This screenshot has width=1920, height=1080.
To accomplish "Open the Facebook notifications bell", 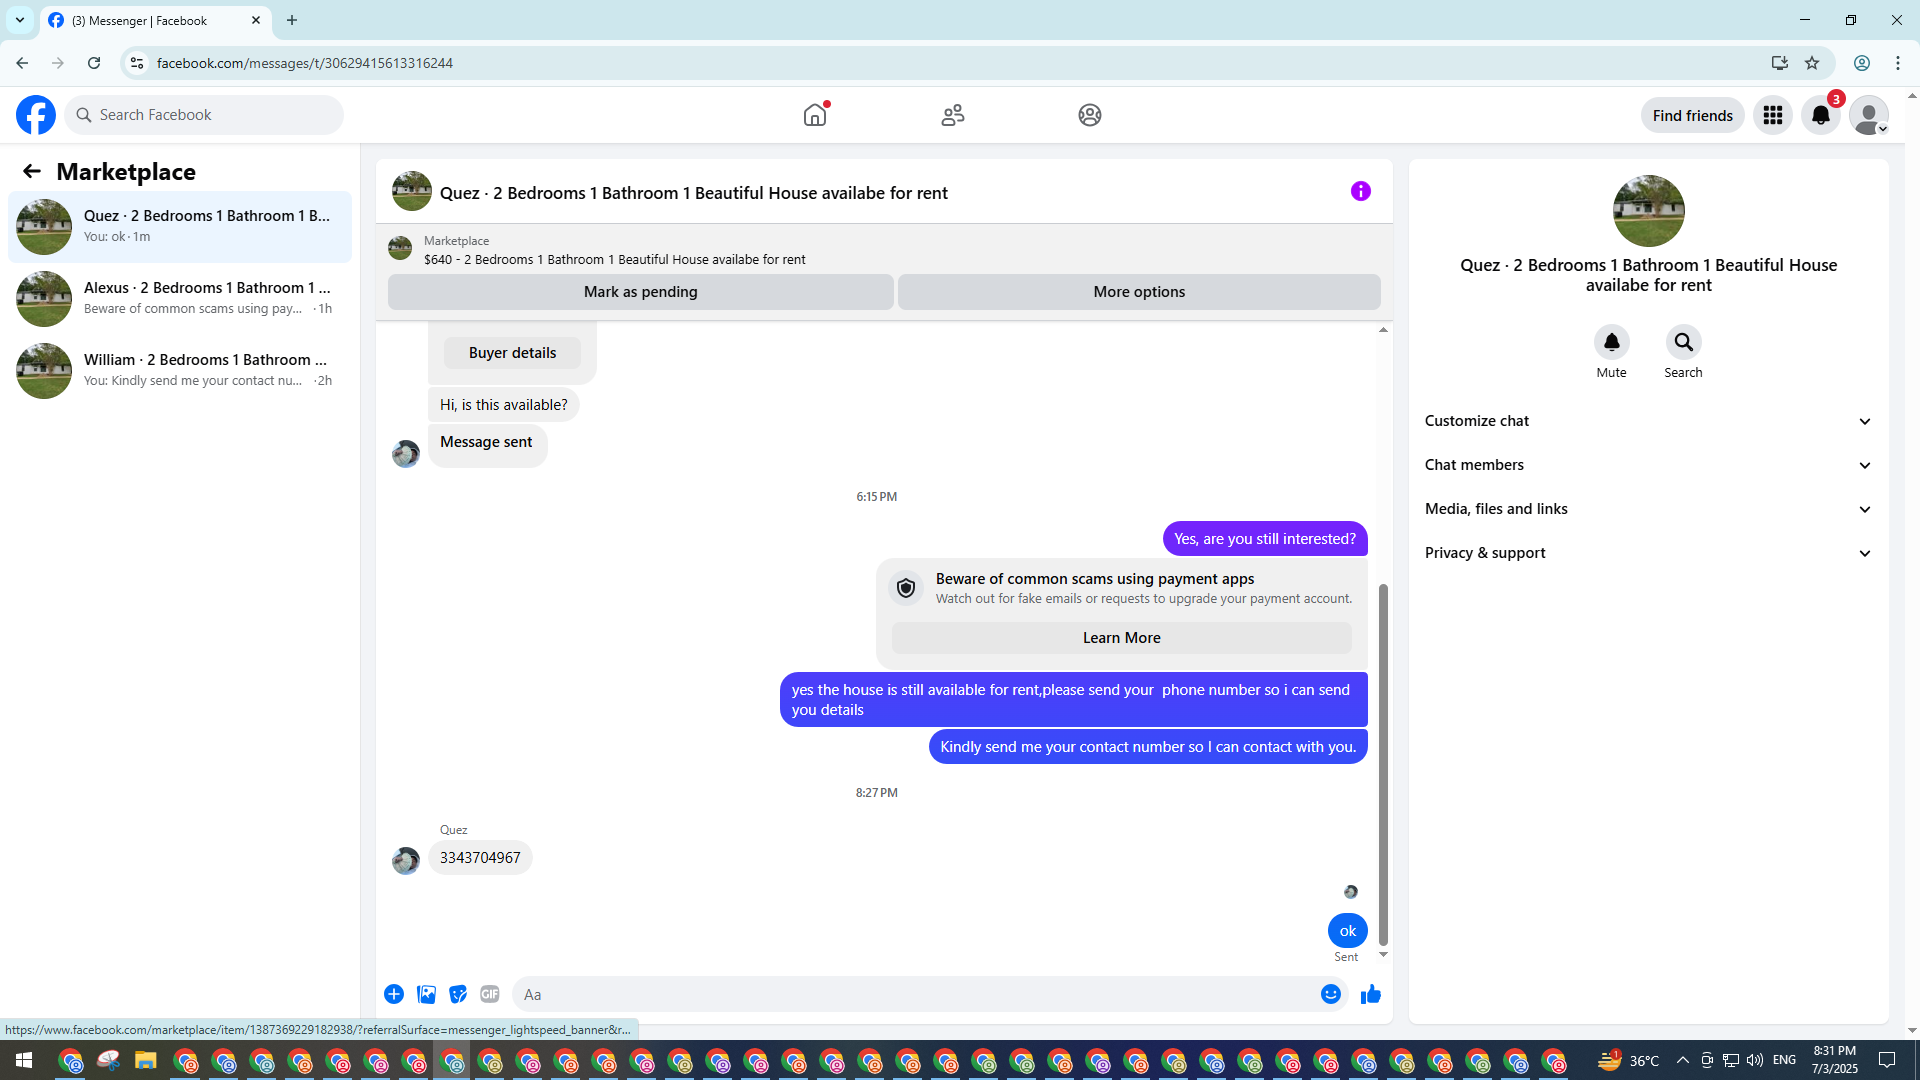I will coord(1820,115).
